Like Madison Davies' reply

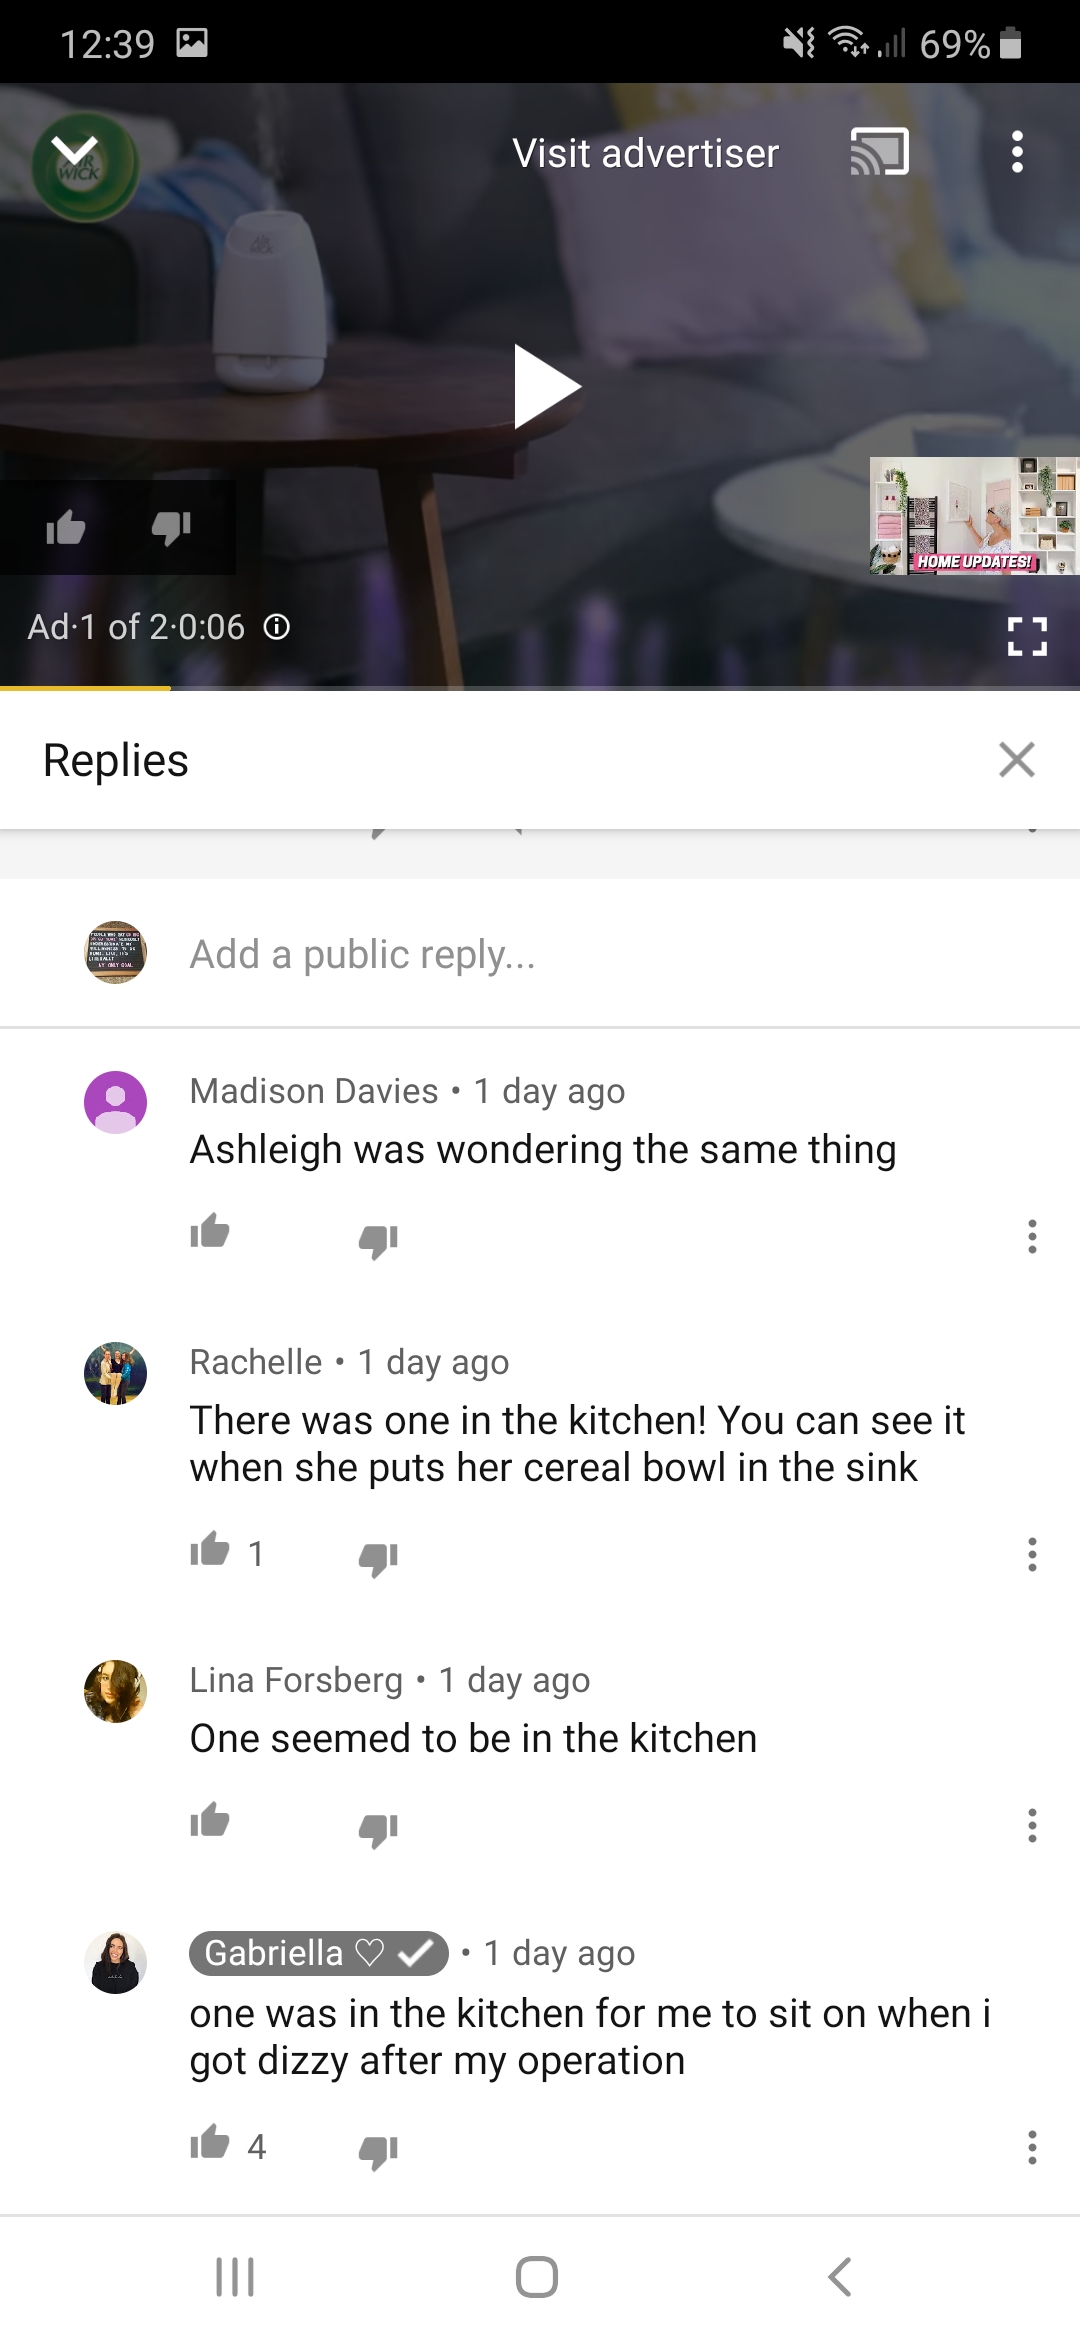210,1232
